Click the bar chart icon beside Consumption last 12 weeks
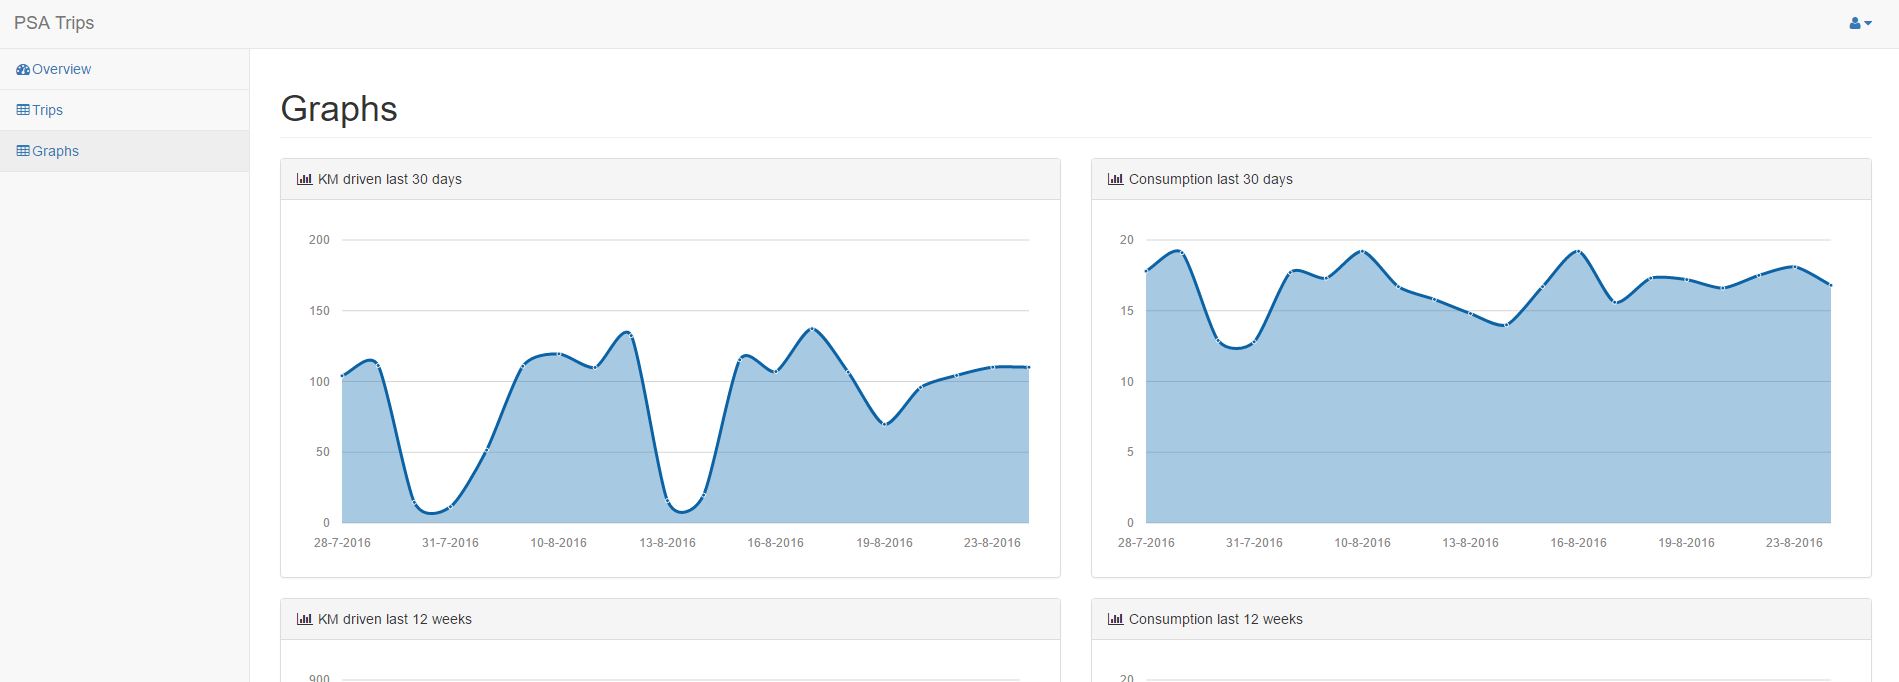 coord(1115,619)
